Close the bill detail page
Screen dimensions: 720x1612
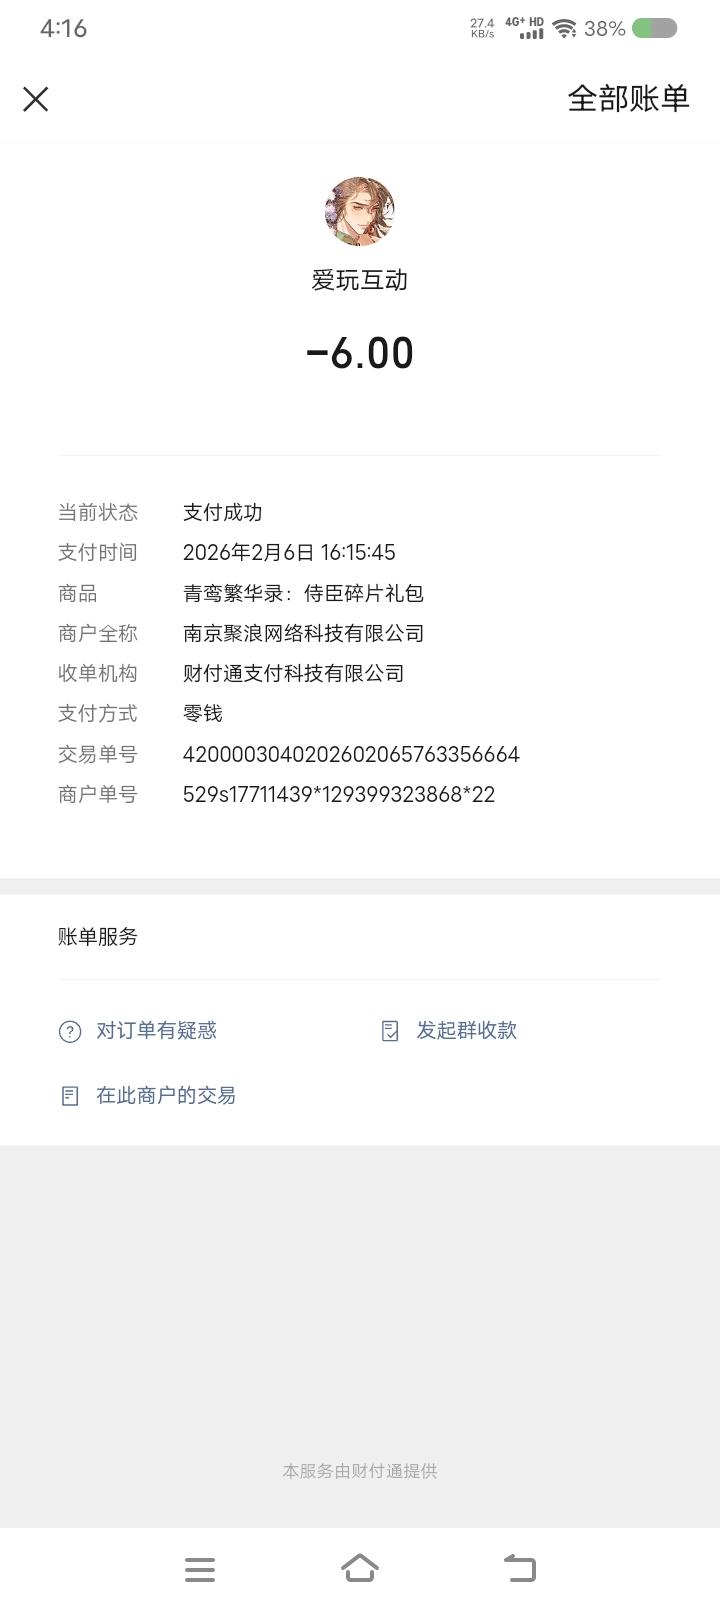click(x=36, y=99)
